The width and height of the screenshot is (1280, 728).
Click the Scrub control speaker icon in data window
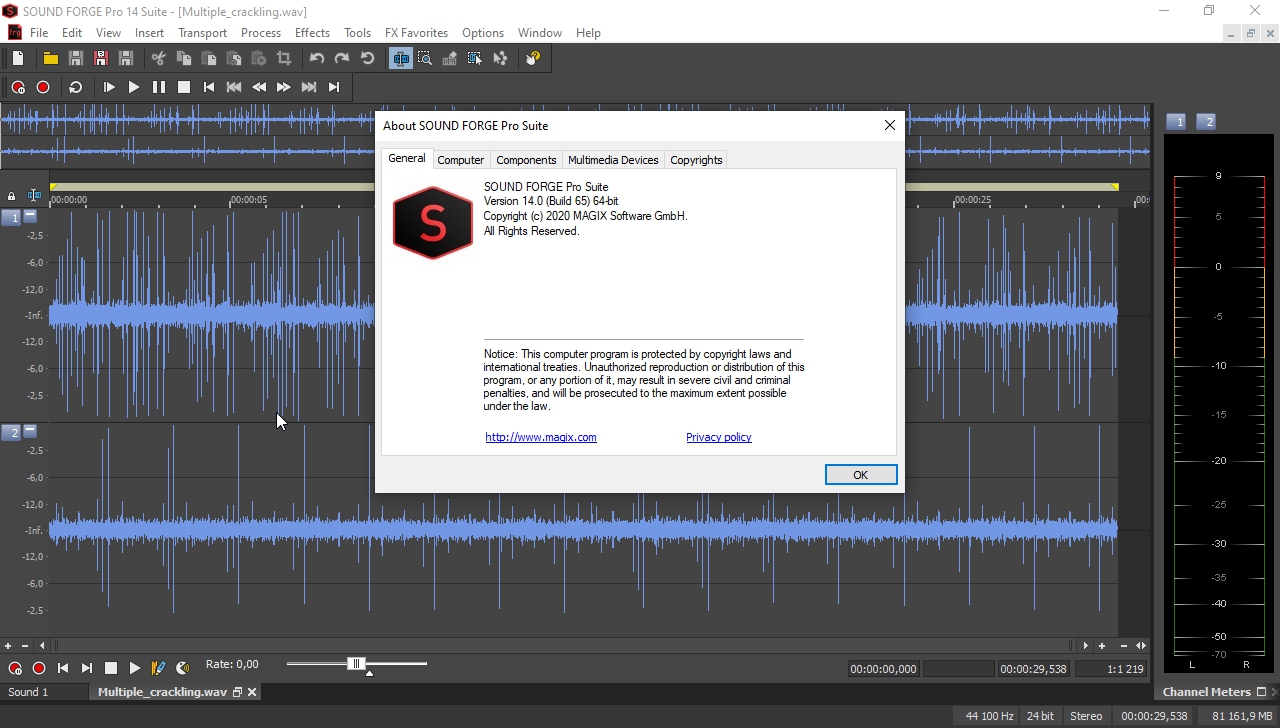[182, 668]
